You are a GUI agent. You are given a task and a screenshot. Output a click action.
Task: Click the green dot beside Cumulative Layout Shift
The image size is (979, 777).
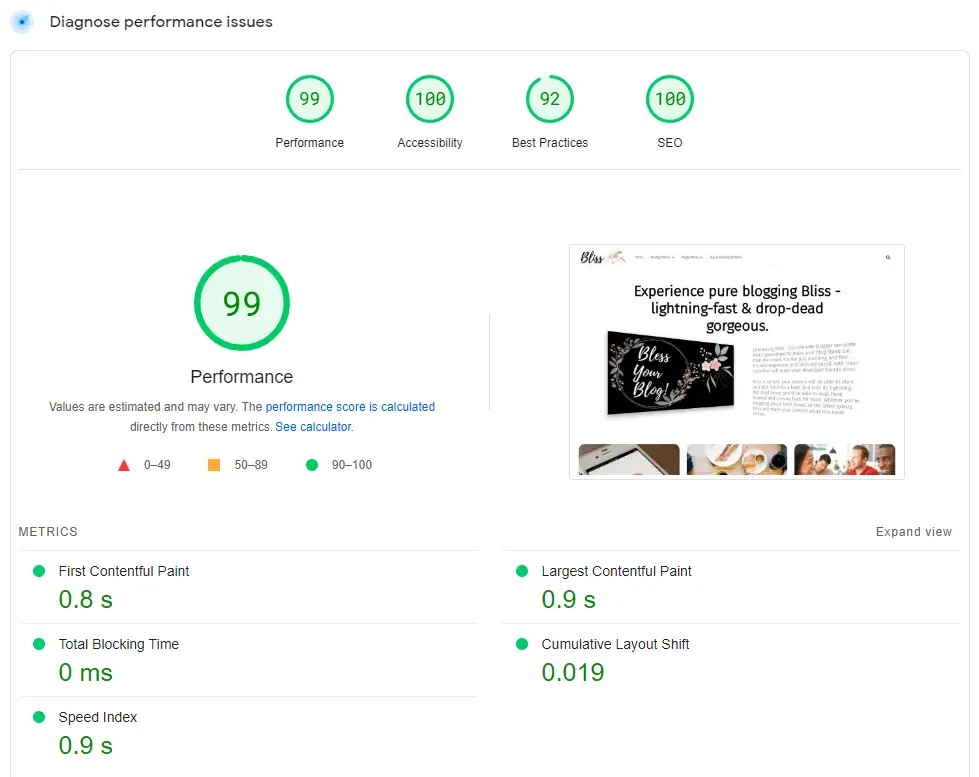pyautogui.click(x=522, y=644)
